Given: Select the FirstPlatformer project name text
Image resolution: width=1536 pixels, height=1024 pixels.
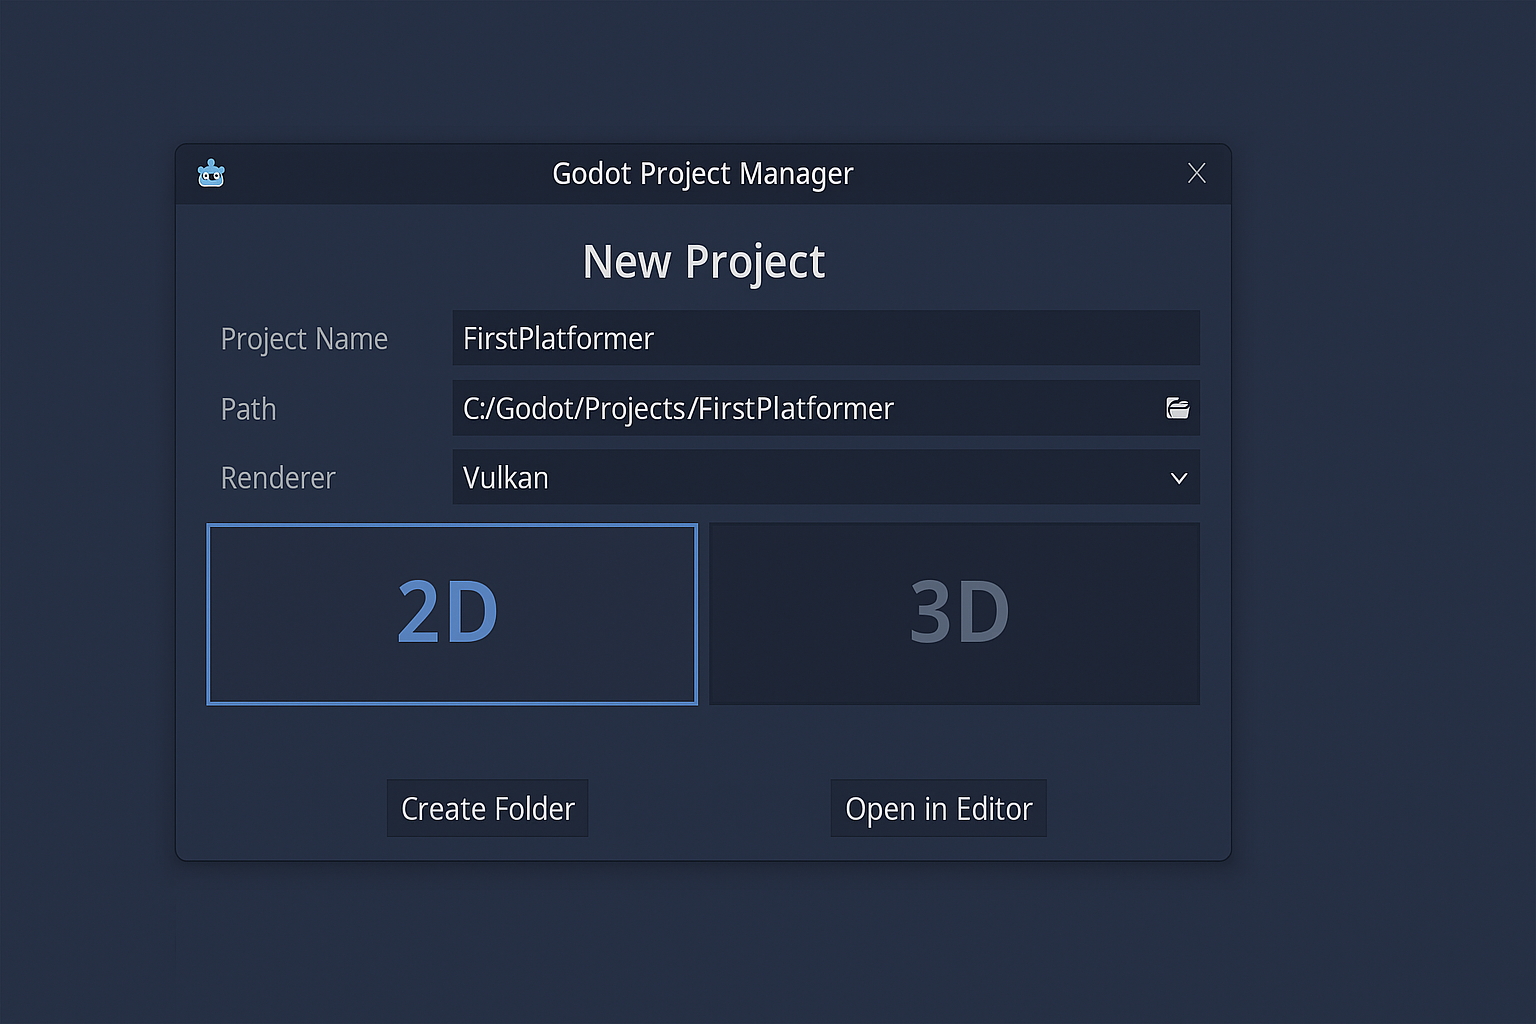Looking at the screenshot, I should (x=558, y=338).
